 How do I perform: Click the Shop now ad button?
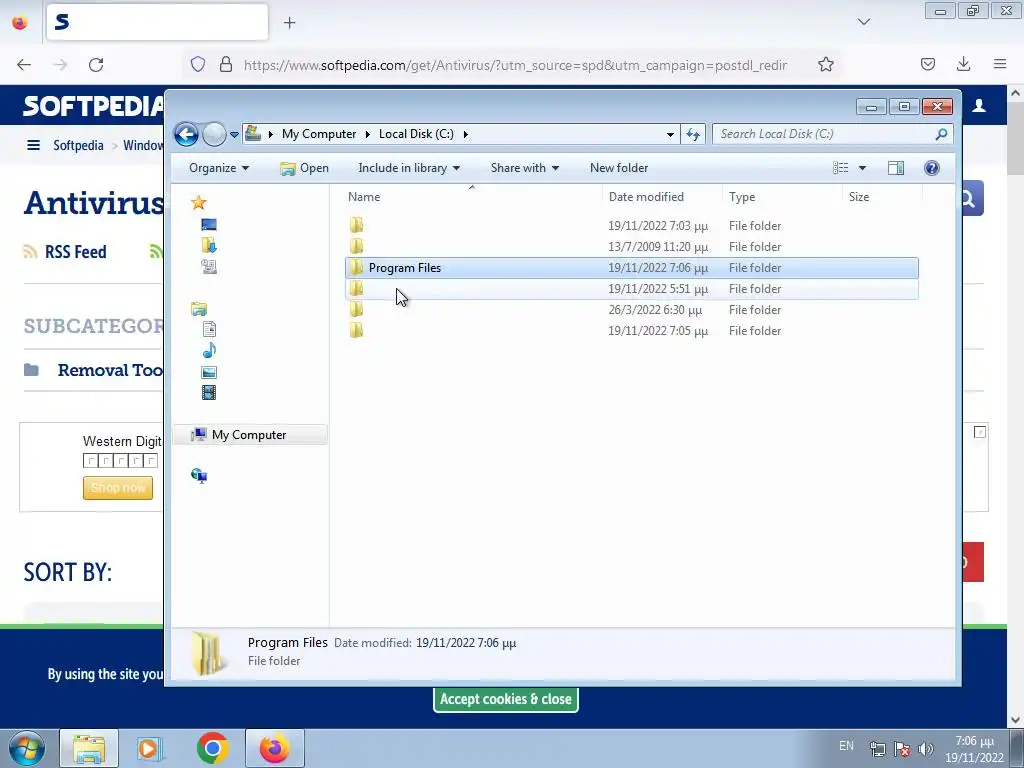click(x=118, y=488)
